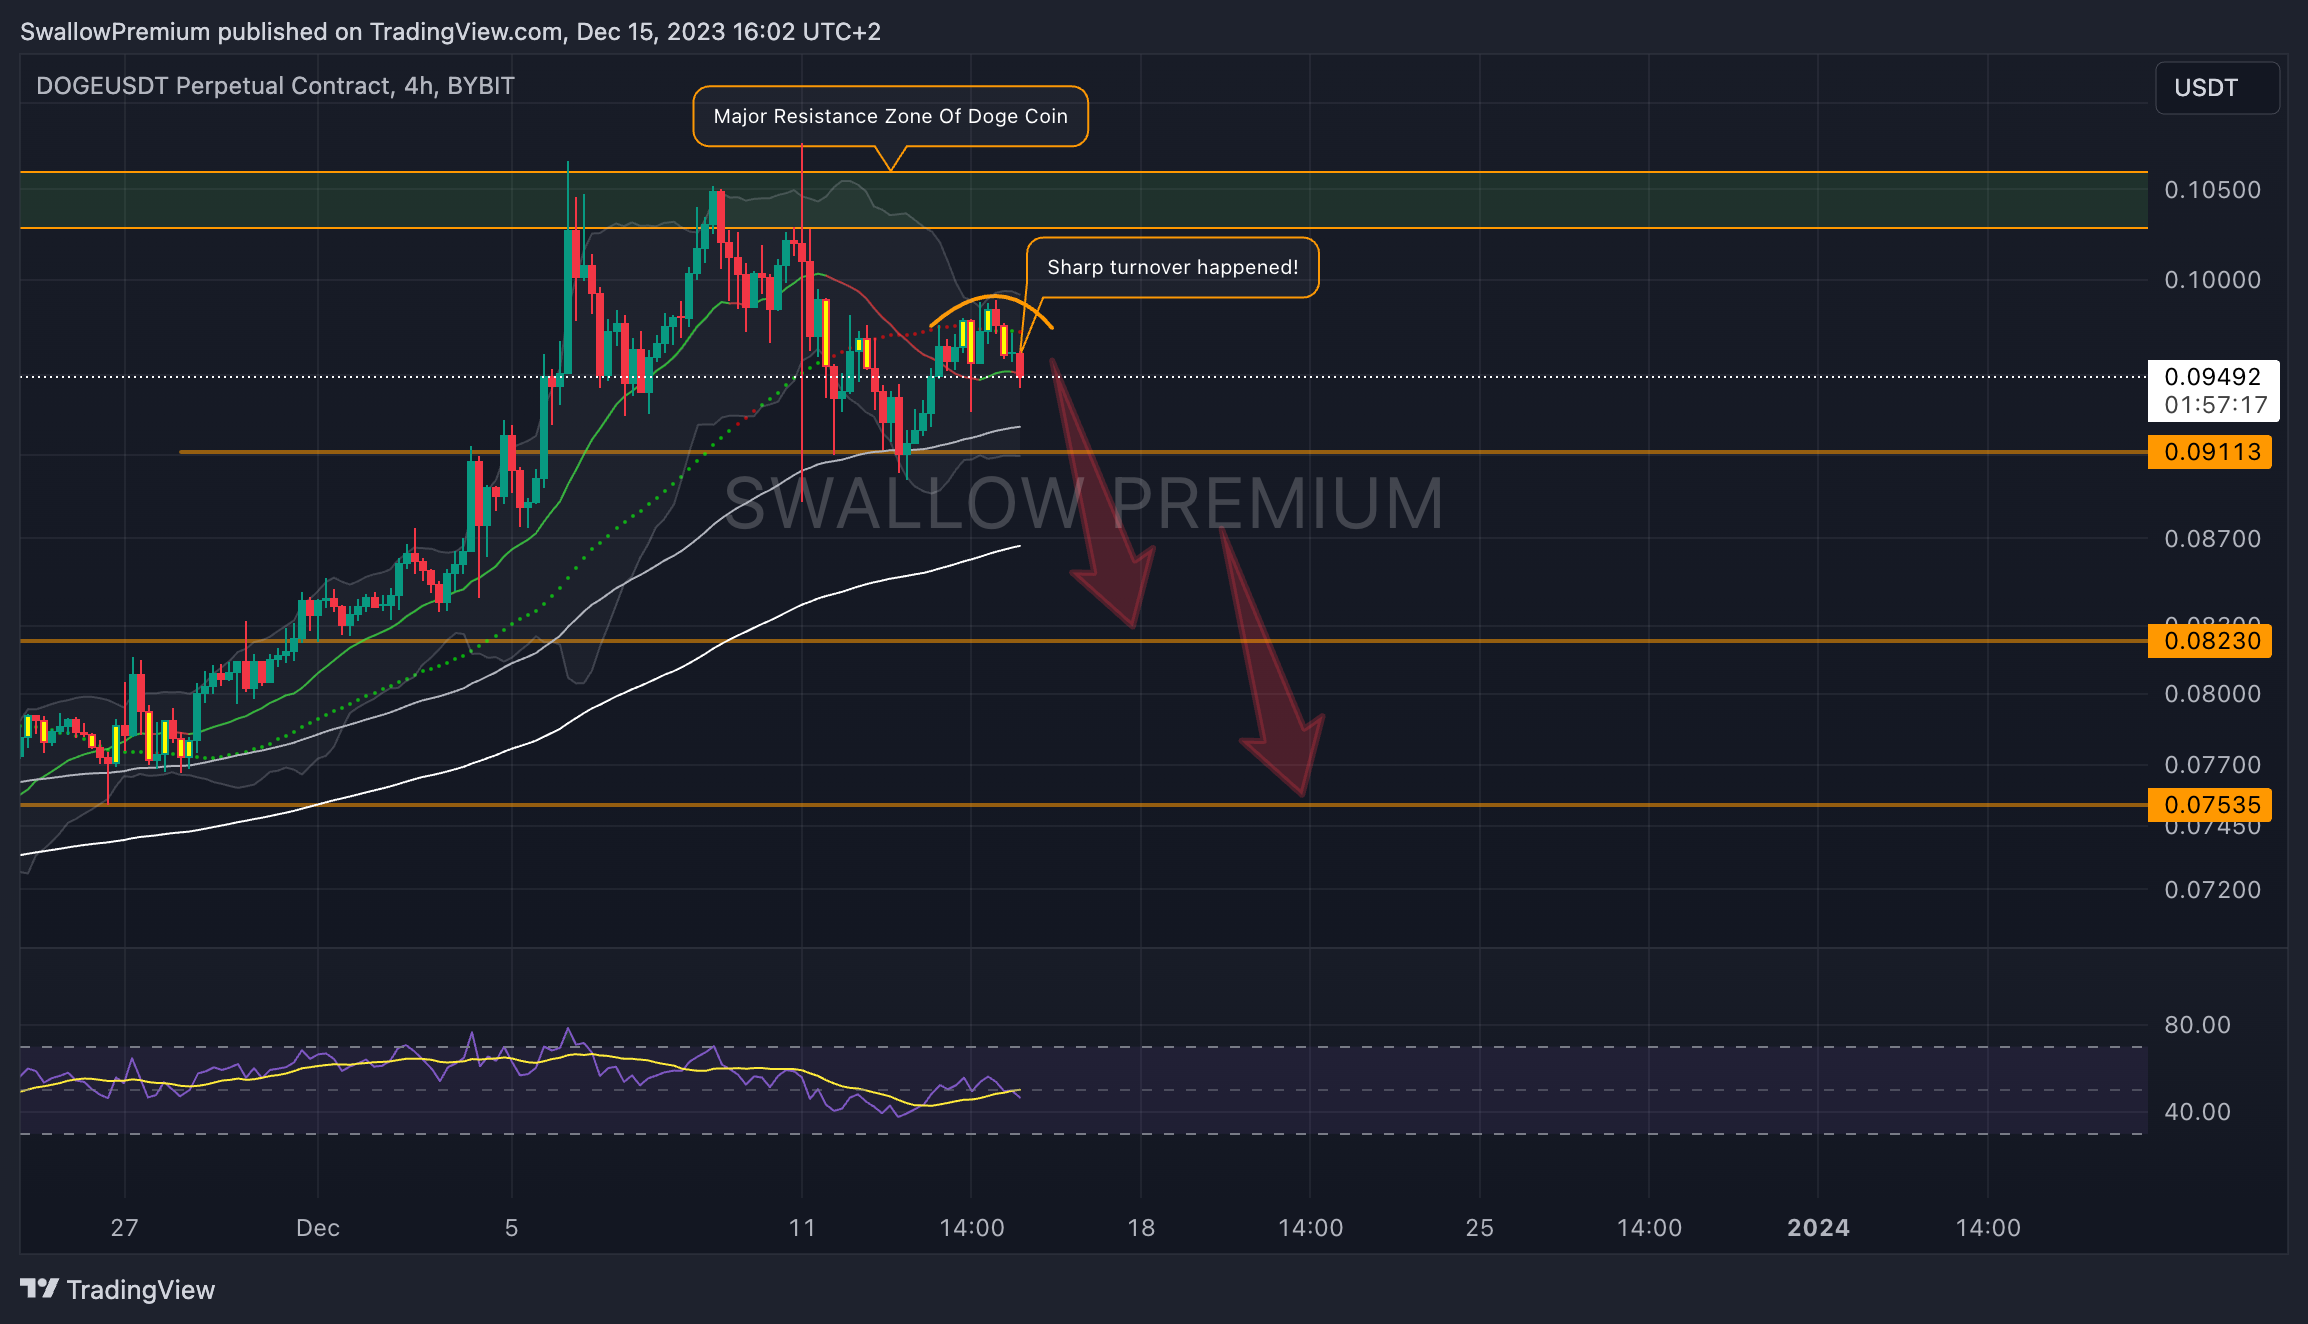
Task: Click the 0.08000 price axis label
Action: pos(2212,694)
